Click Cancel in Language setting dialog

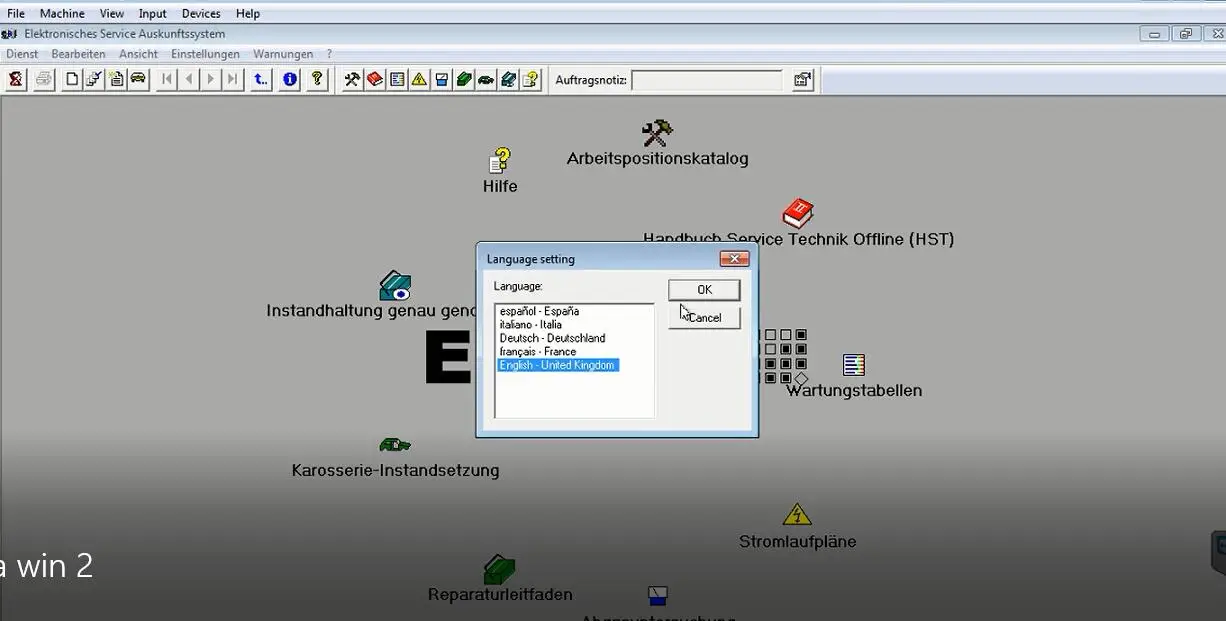(x=704, y=317)
